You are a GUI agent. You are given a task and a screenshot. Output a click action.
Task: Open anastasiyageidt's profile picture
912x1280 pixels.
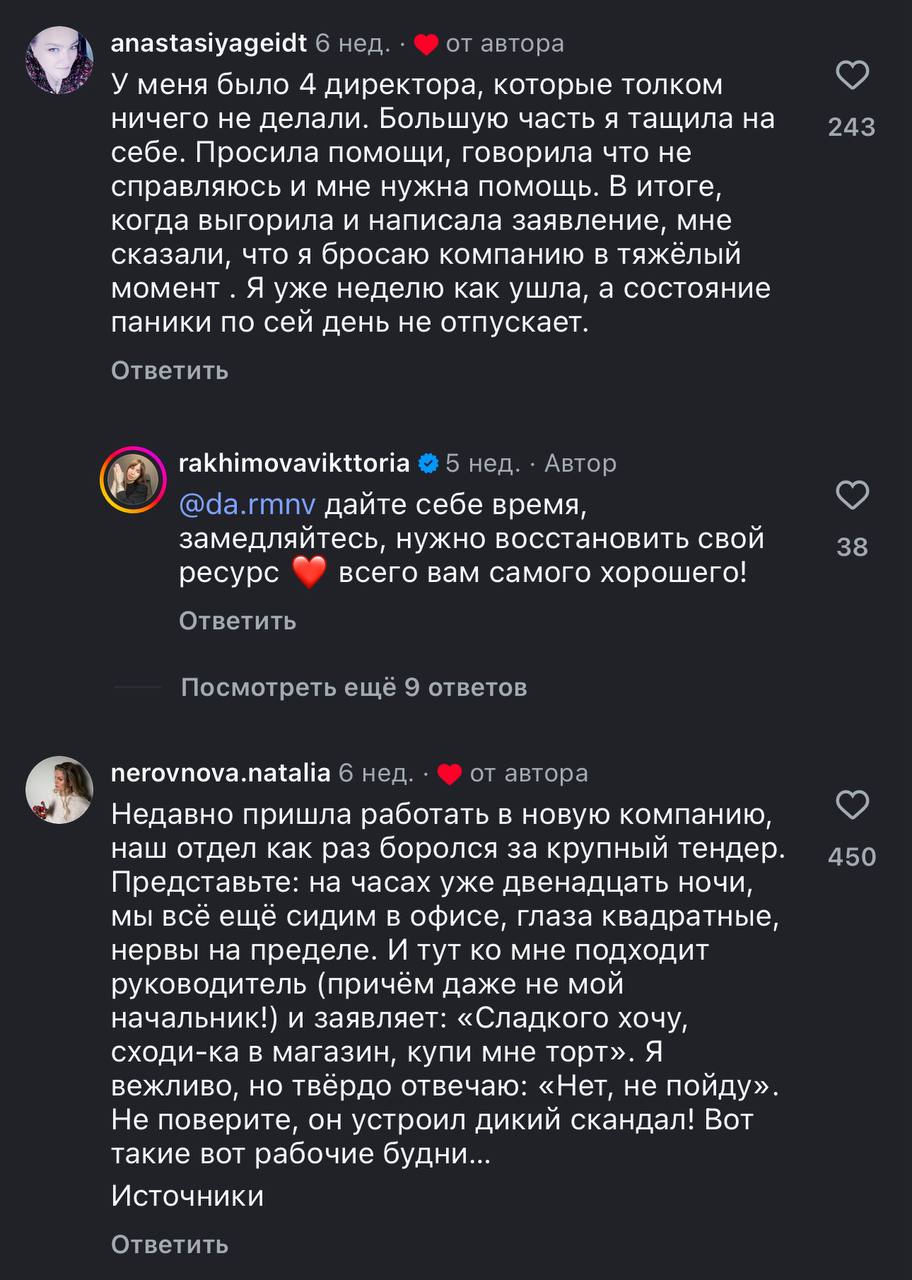(x=59, y=60)
